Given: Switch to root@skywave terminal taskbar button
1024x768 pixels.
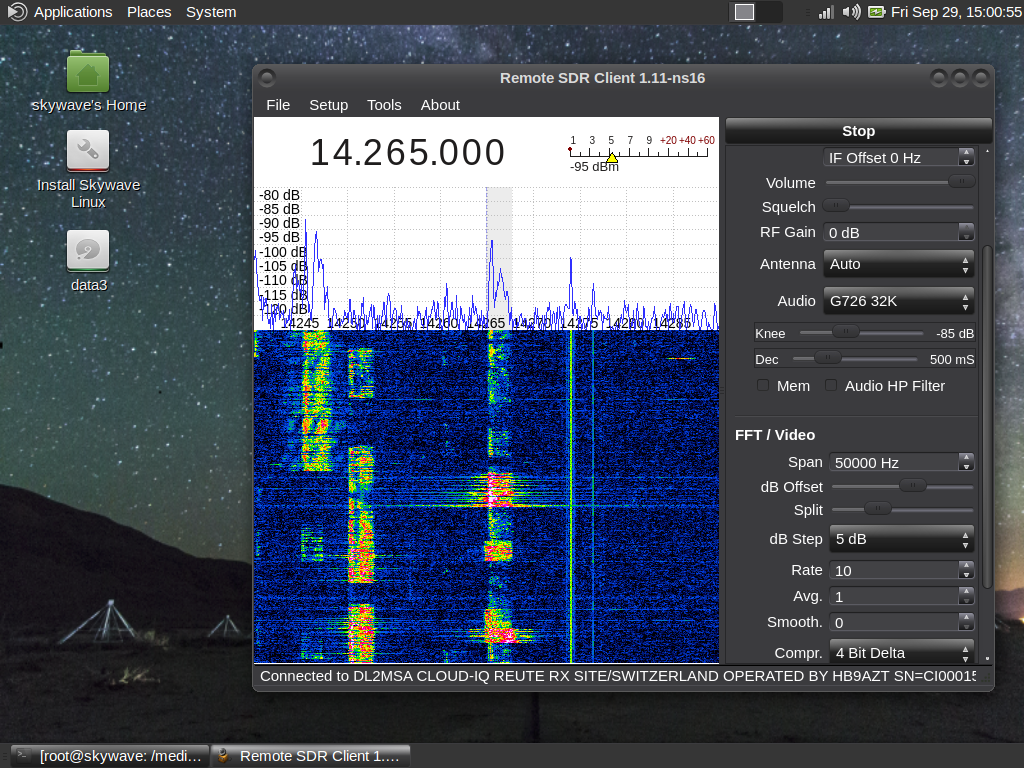Looking at the screenshot, I should click(110, 756).
